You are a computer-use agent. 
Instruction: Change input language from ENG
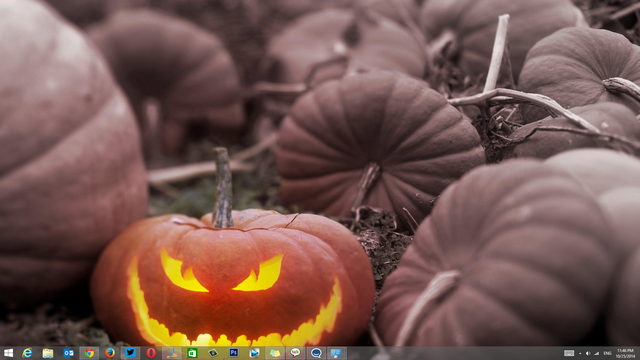pos(607,353)
